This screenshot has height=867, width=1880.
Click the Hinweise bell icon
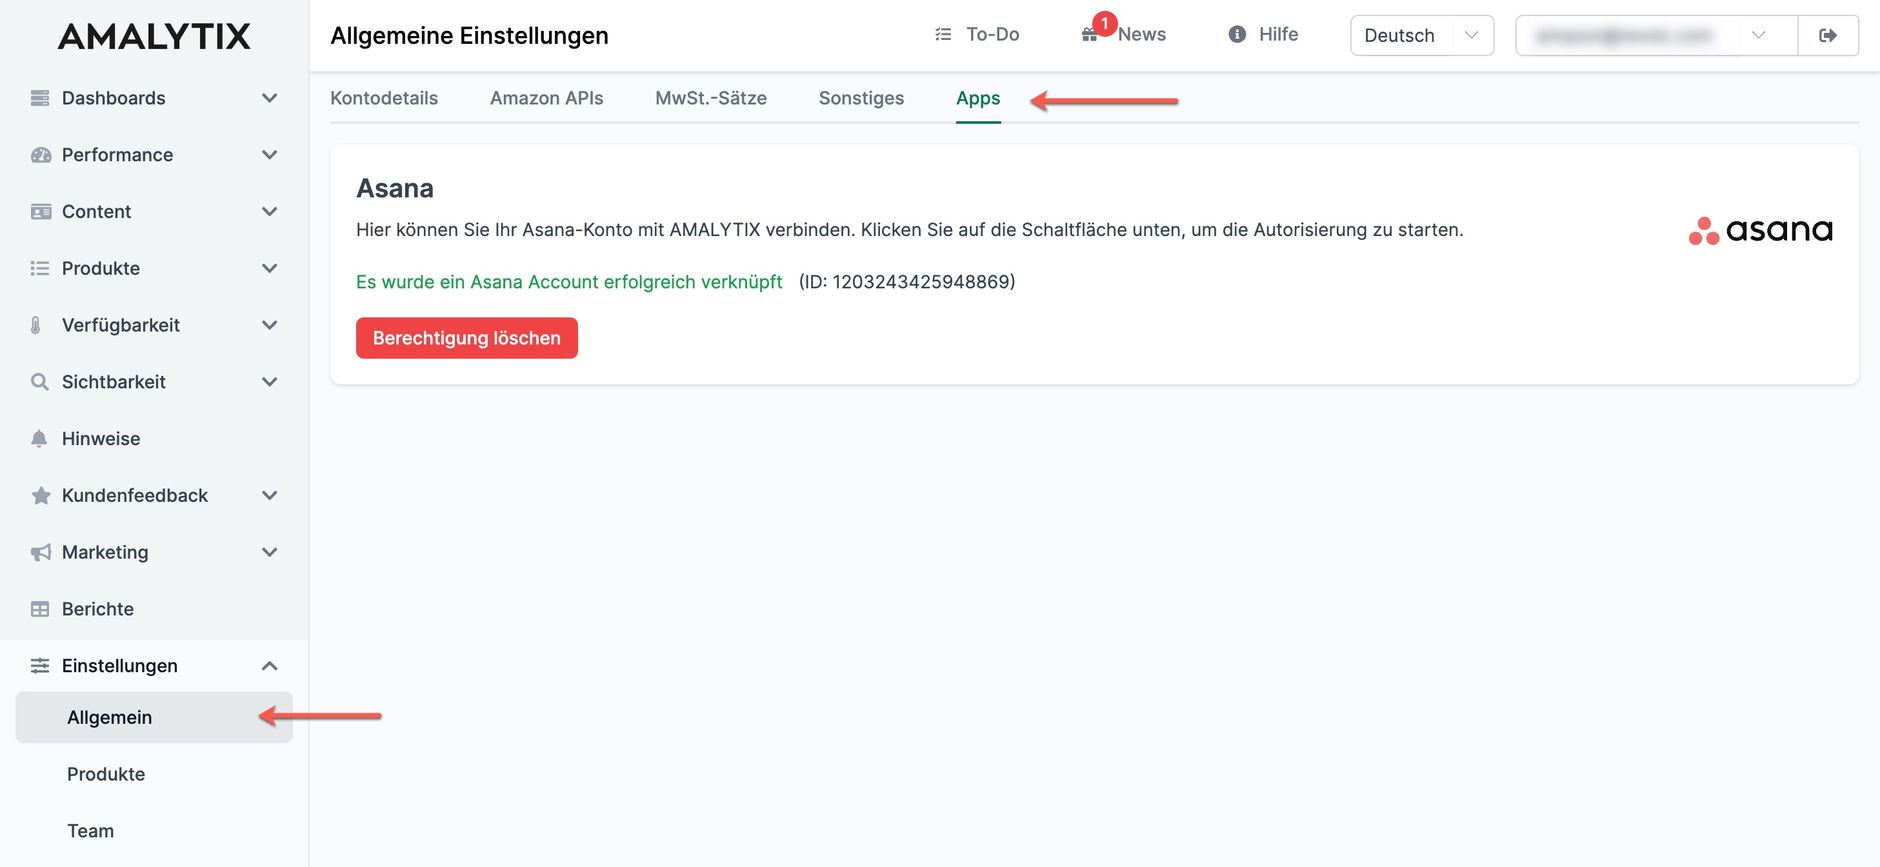(x=39, y=439)
